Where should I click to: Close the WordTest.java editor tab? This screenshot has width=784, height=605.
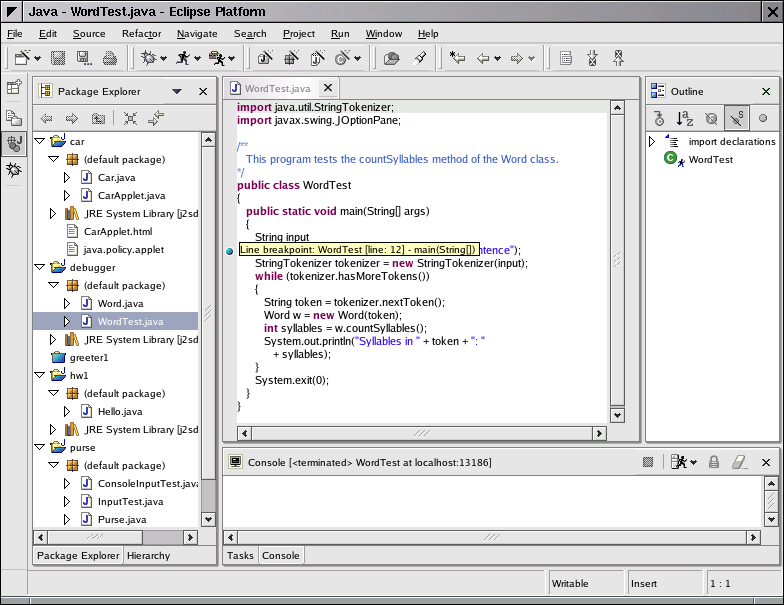point(327,88)
